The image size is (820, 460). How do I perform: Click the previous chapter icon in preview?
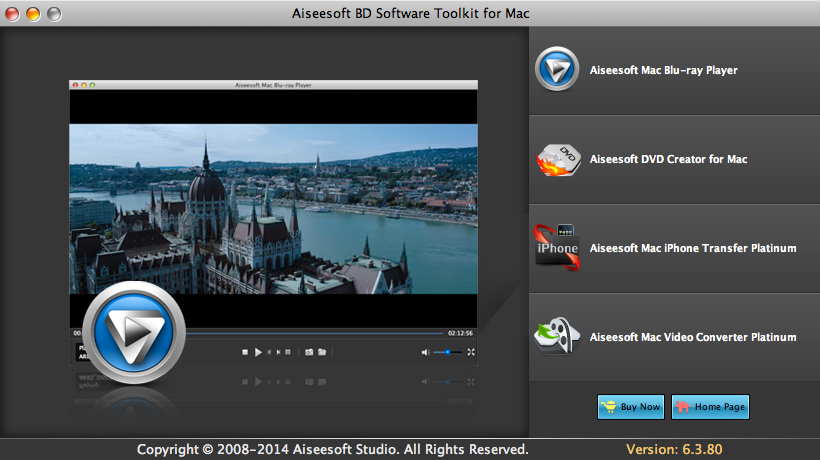pyautogui.click(x=269, y=352)
